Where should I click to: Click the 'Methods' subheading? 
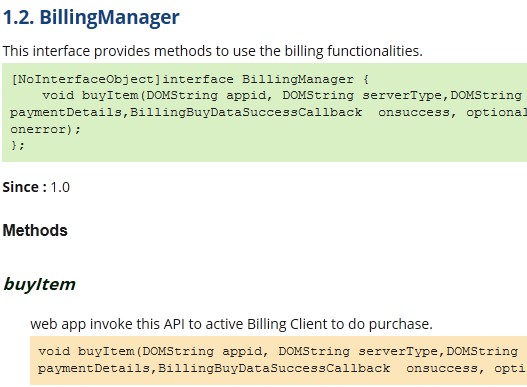(35, 231)
